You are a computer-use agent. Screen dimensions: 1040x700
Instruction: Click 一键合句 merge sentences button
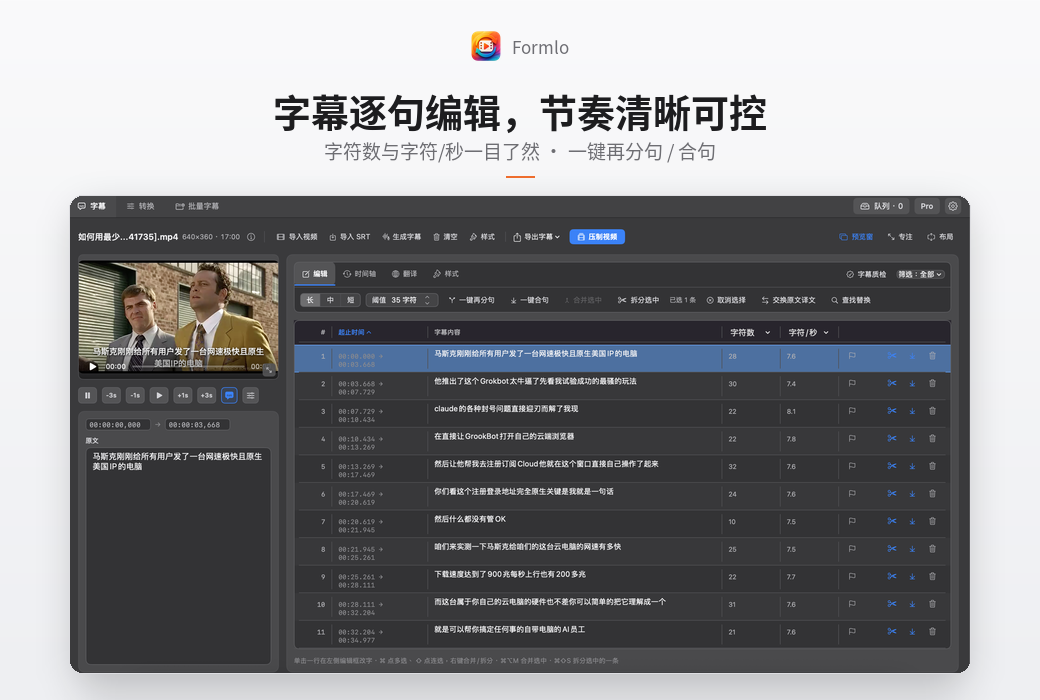click(x=529, y=301)
